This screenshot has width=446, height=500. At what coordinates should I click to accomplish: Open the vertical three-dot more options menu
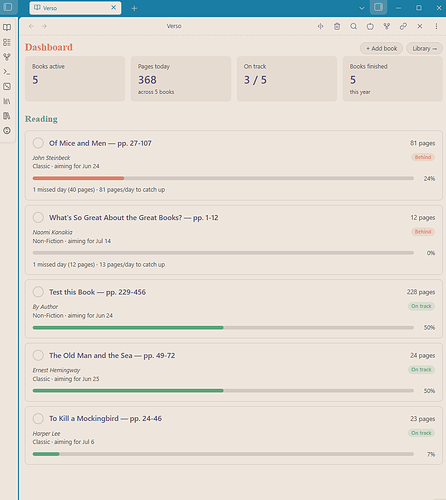(436, 26)
